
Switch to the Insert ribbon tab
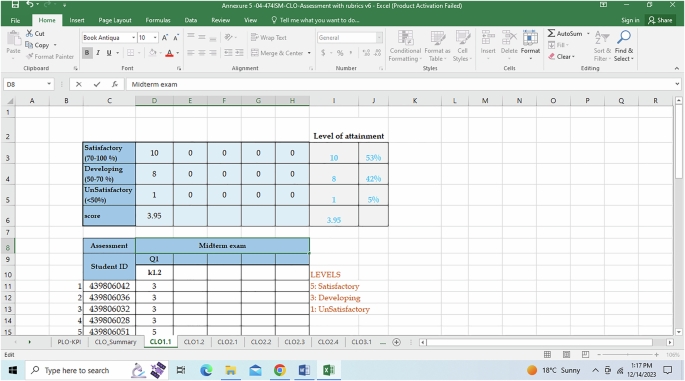[77, 20]
